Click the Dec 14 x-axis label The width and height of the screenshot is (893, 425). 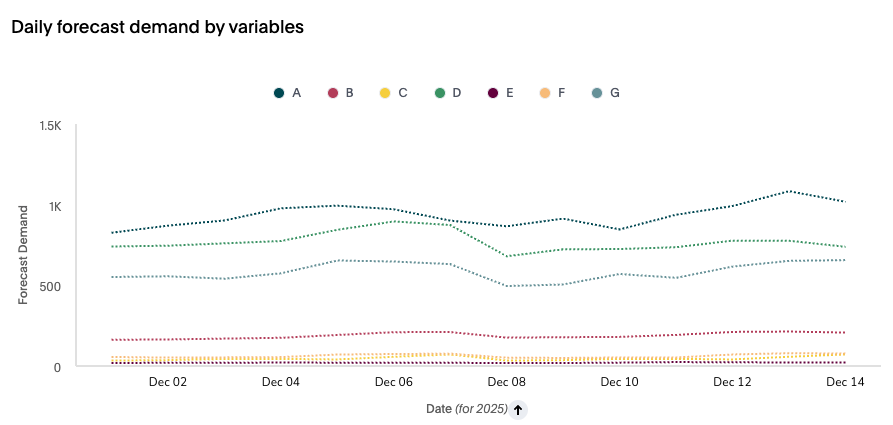(844, 382)
